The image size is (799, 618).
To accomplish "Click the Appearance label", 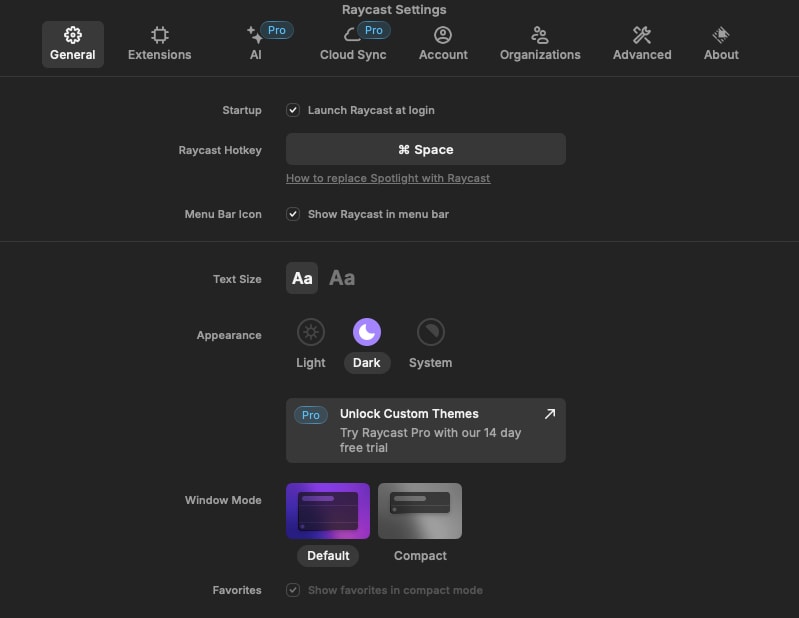I will pos(229,335).
